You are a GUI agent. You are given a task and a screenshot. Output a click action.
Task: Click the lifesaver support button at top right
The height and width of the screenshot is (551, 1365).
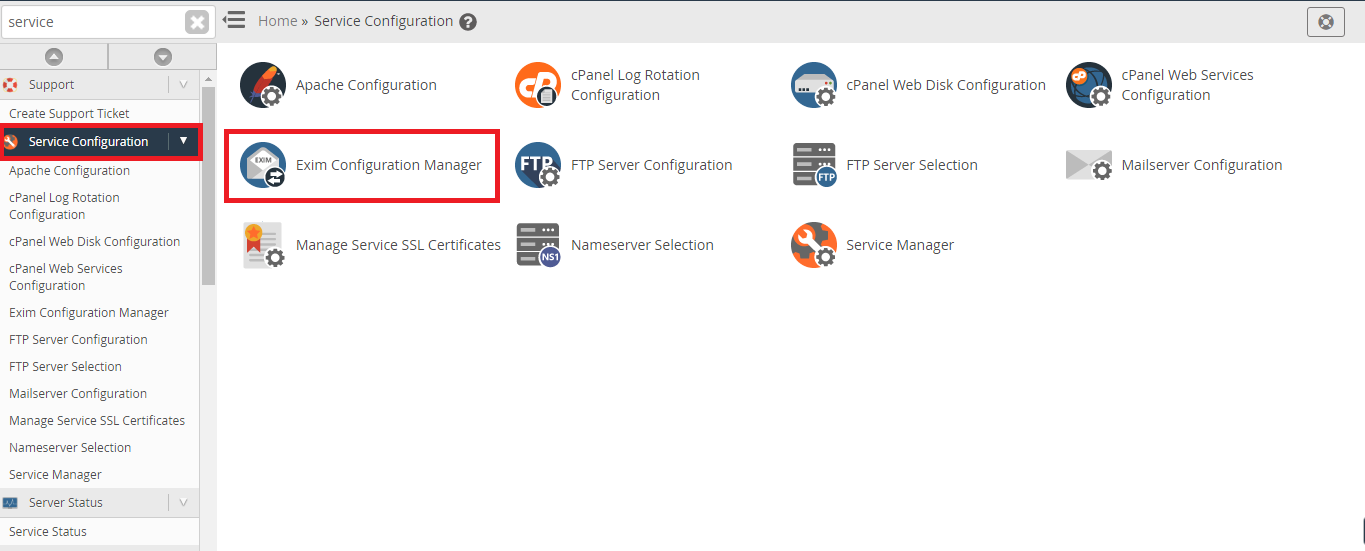[x=1325, y=22]
